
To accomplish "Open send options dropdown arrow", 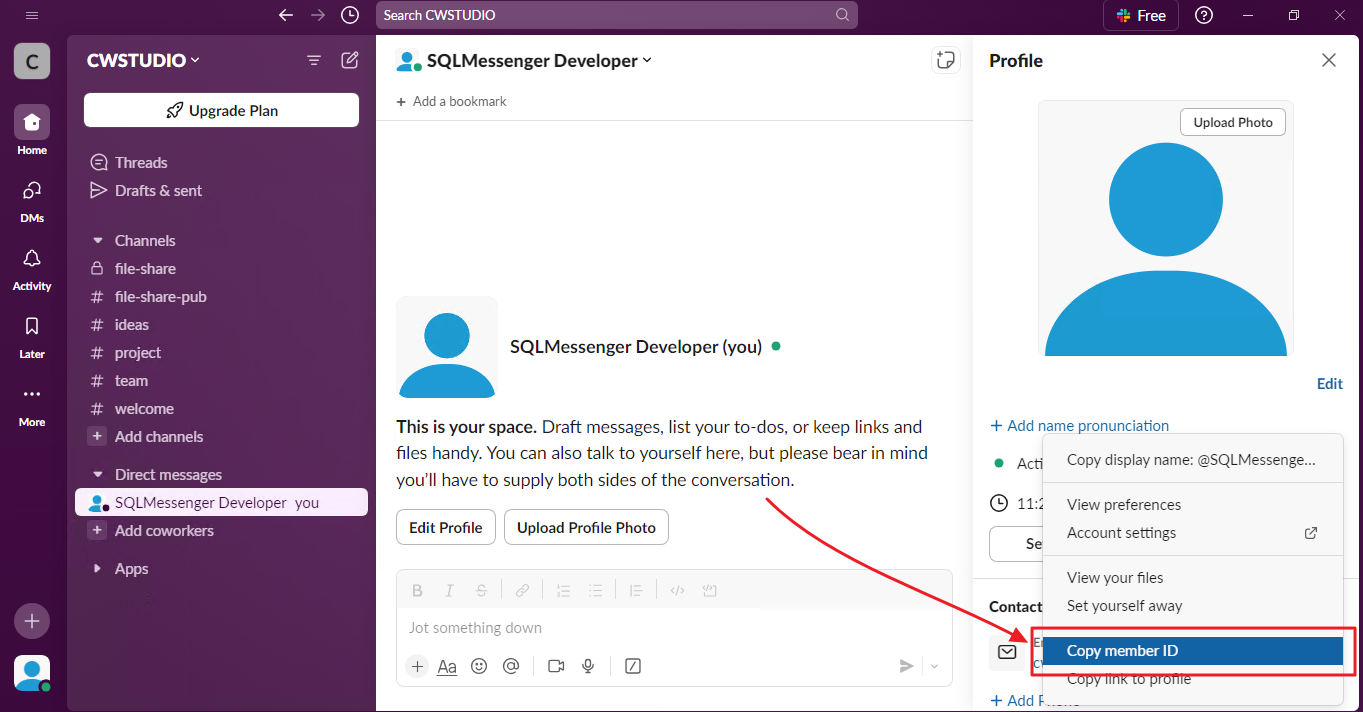I will point(935,666).
